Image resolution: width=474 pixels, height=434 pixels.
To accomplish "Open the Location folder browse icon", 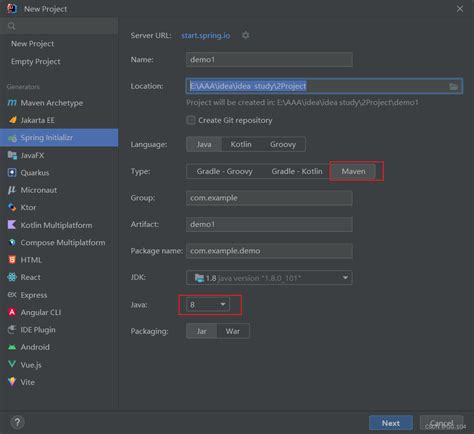I will tap(453, 86).
